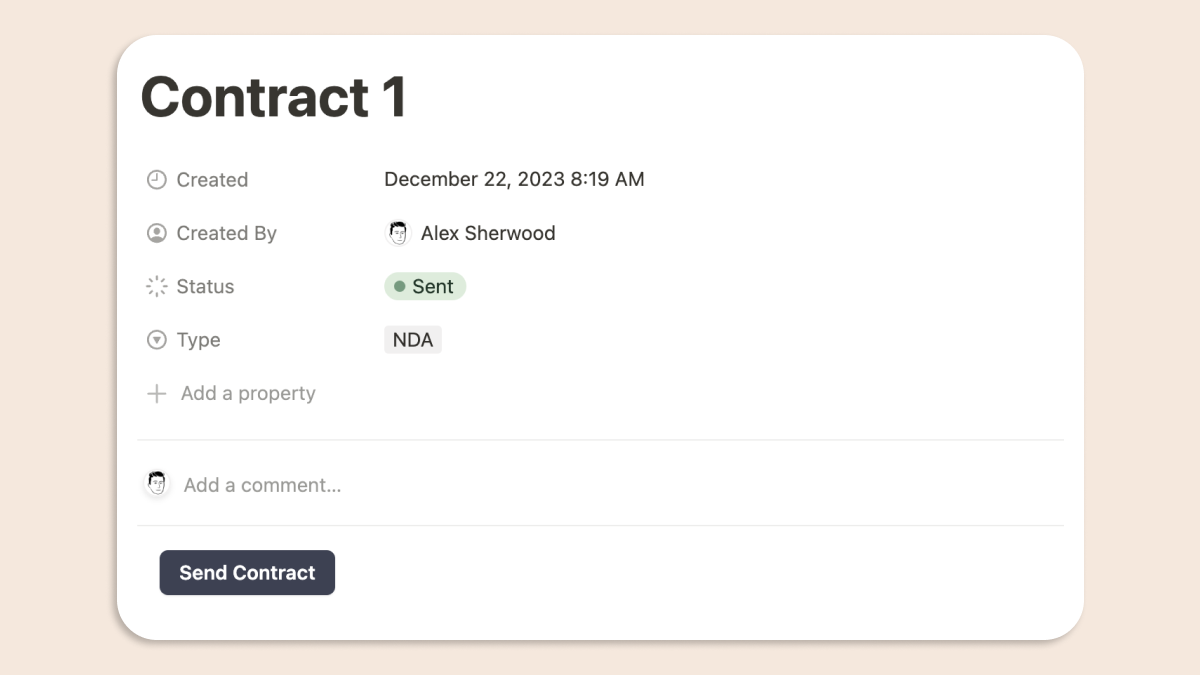Click the Created property label
Viewport: 1200px width, 675px height.
[x=212, y=180]
